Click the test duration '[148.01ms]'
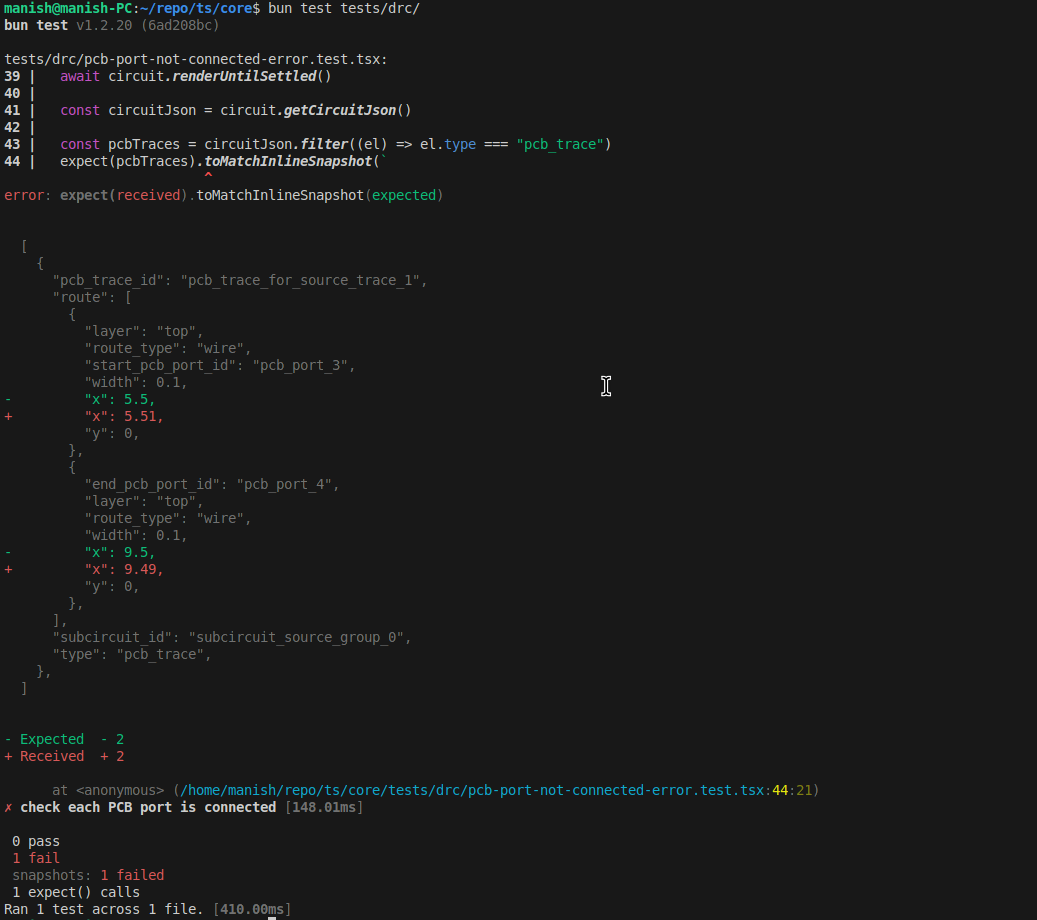The height and width of the screenshot is (920, 1037). (324, 808)
